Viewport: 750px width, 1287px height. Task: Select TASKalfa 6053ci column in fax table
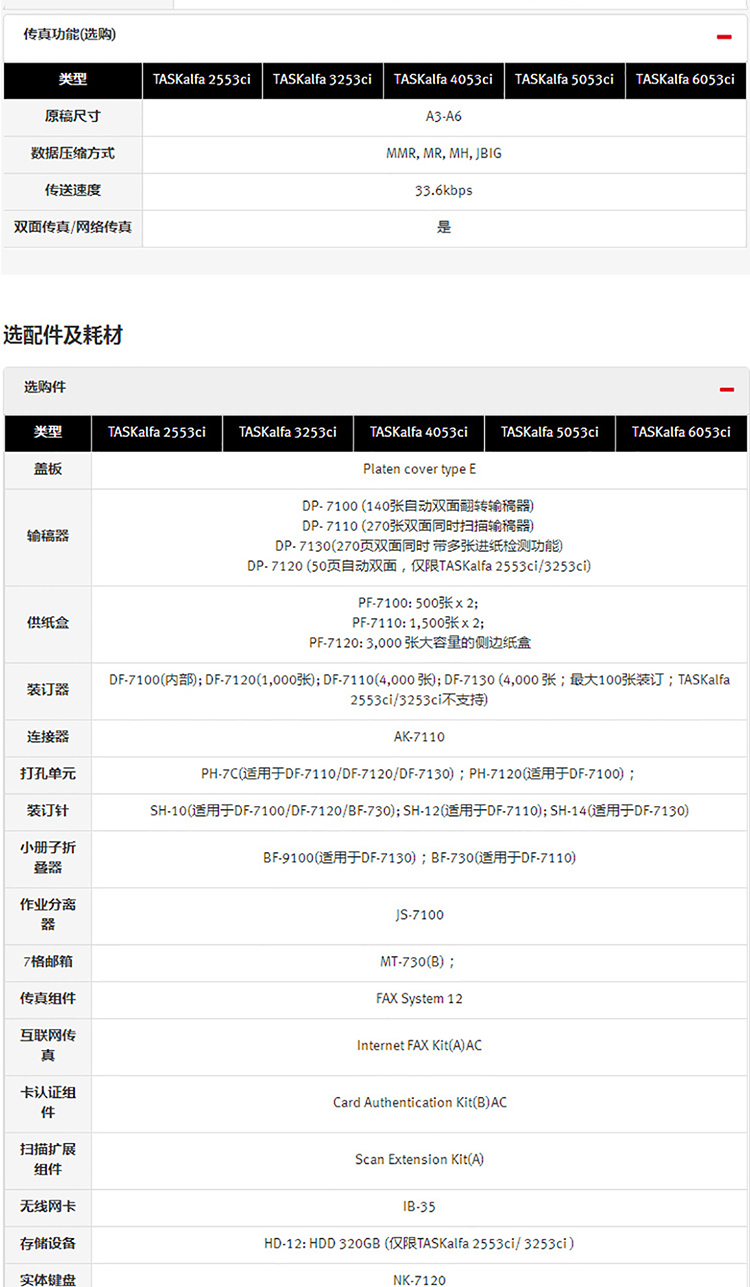coord(685,80)
